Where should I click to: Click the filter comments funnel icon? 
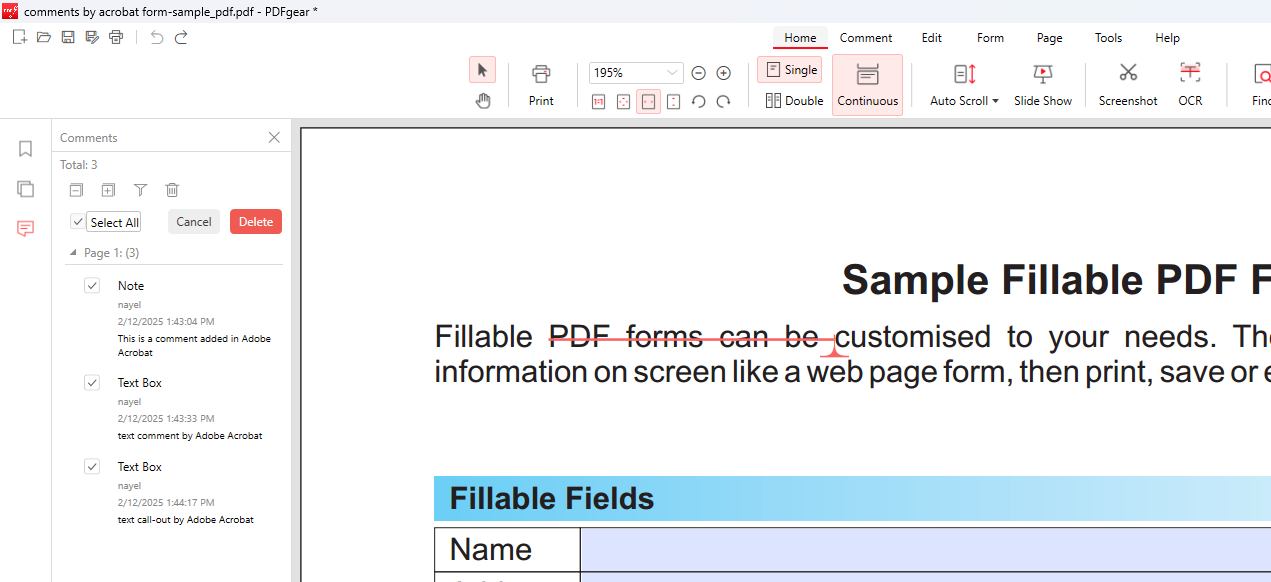[140, 190]
